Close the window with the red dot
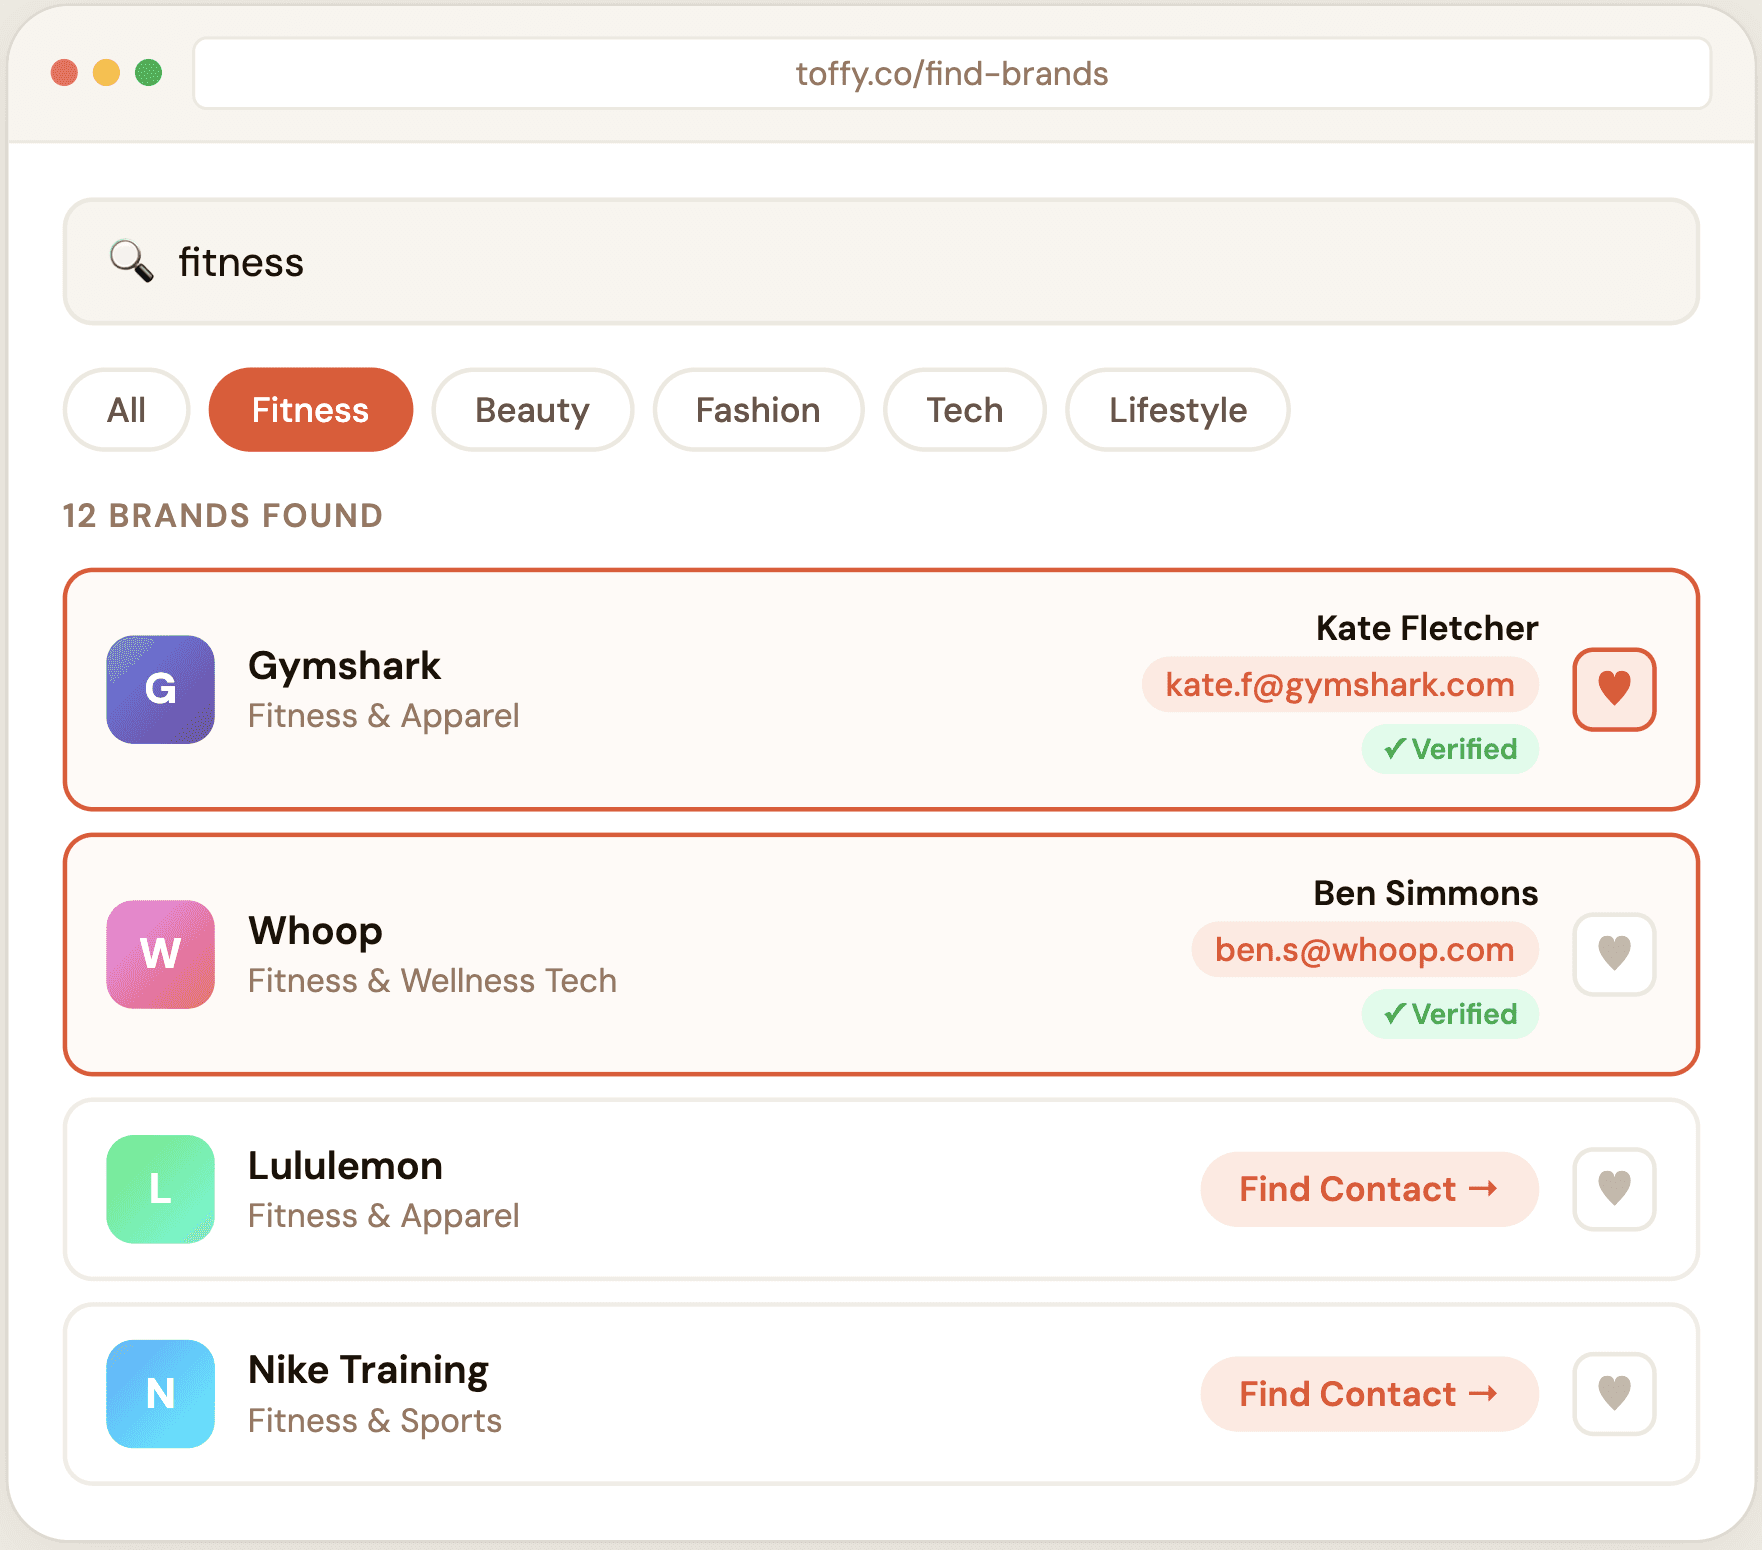This screenshot has height=1550, width=1762. point(64,73)
